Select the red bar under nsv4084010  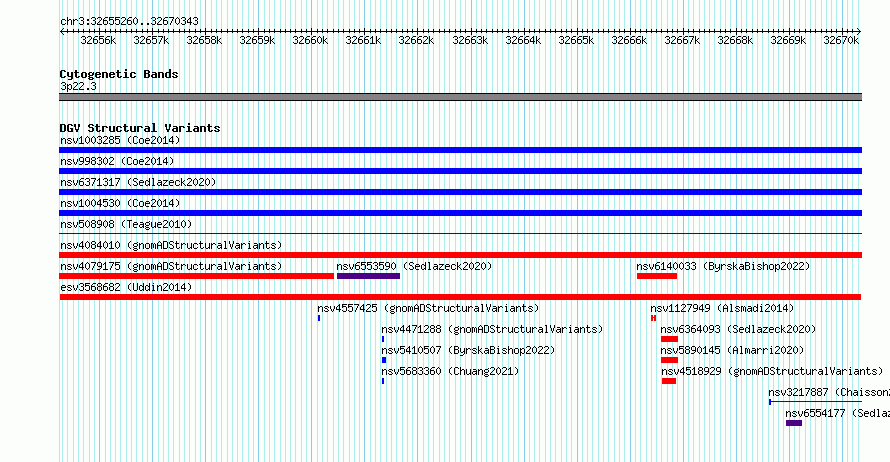click(x=460, y=255)
